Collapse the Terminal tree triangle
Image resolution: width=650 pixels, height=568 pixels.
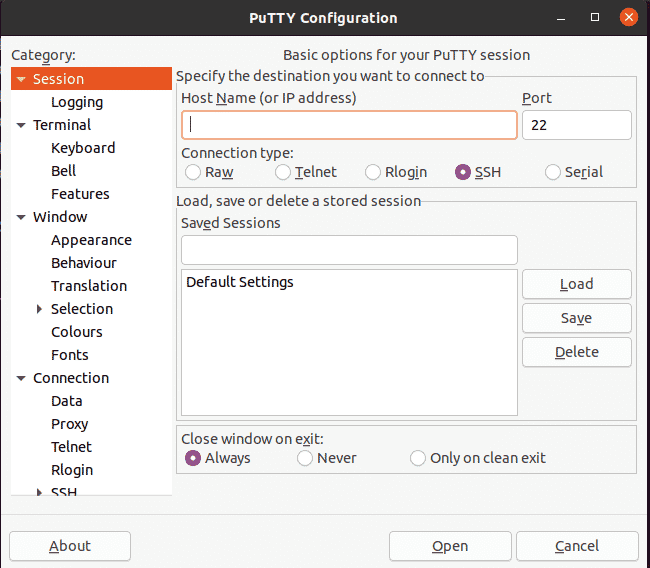[21, 125]
